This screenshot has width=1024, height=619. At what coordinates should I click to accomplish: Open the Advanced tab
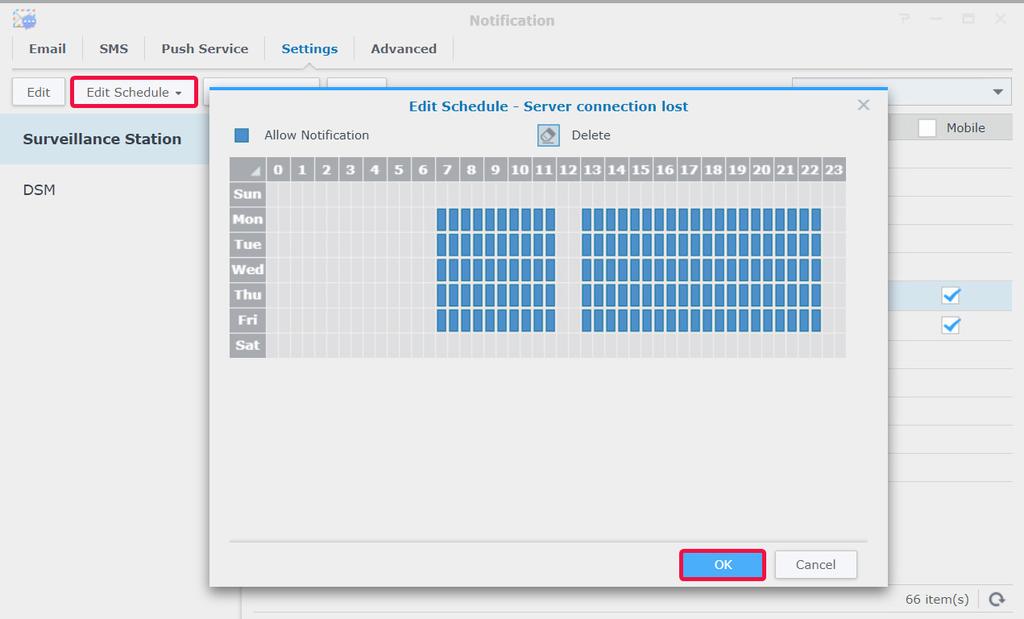click(404, 49)
